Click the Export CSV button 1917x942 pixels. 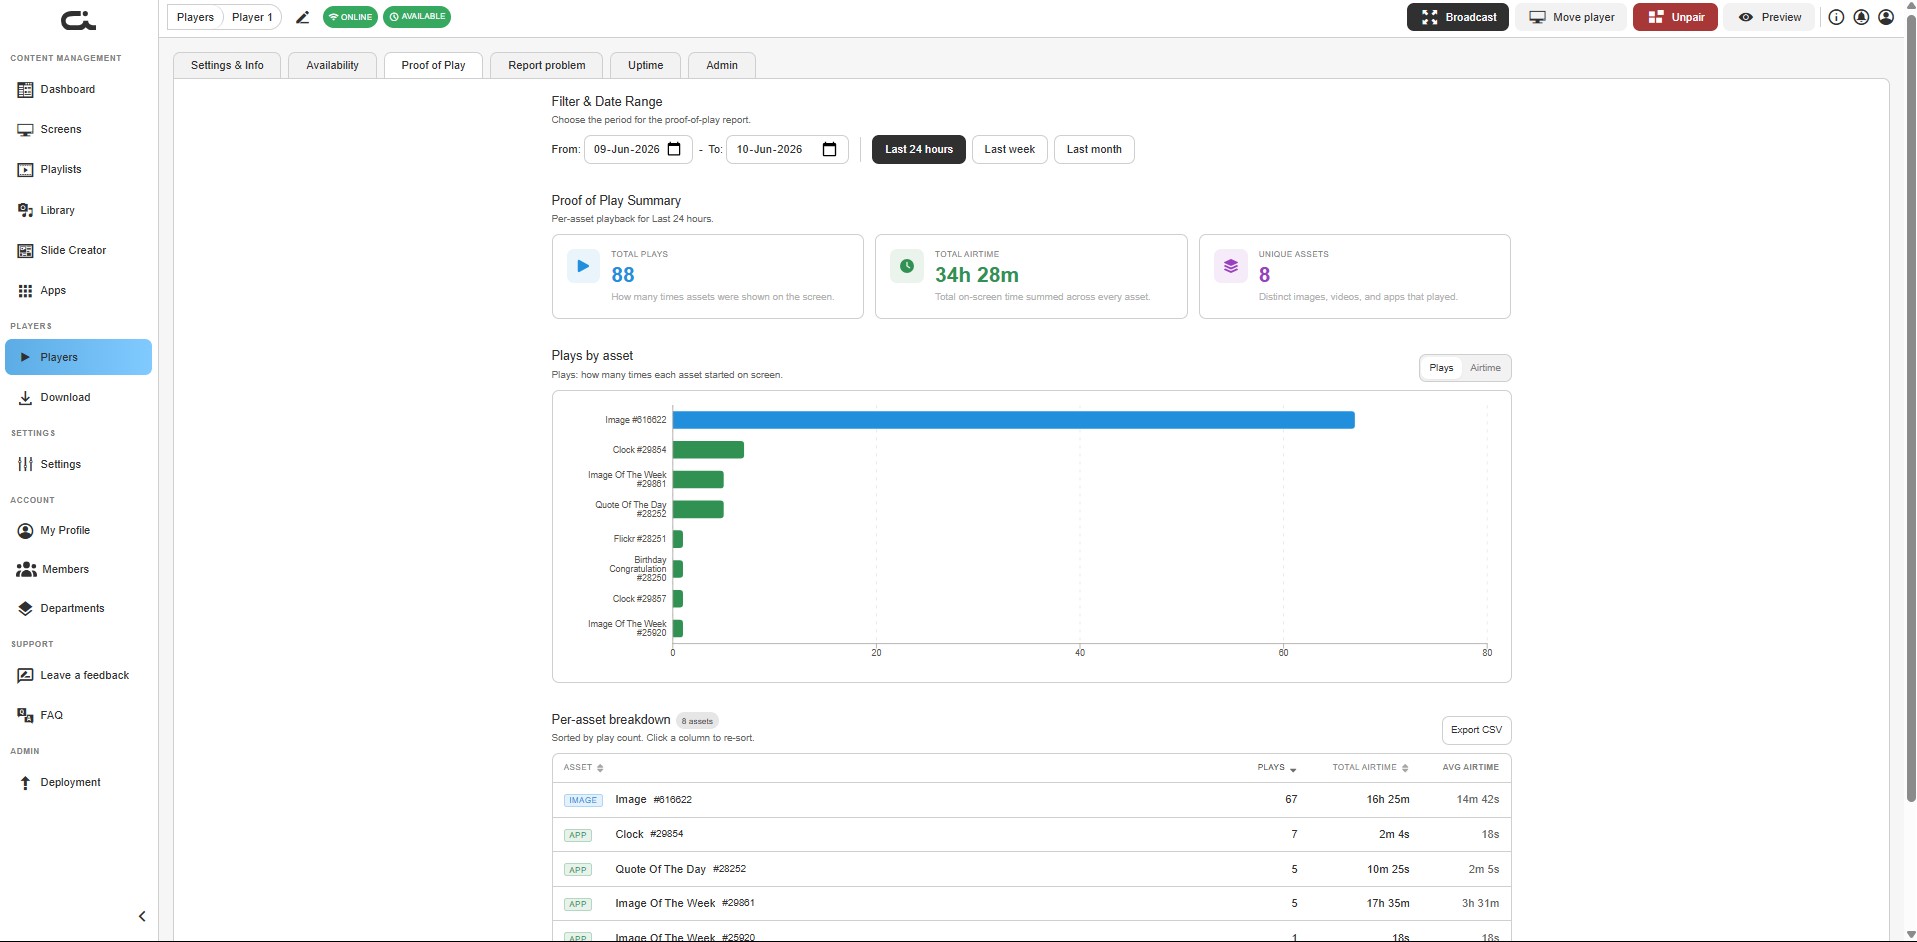tap(1476, 730)
